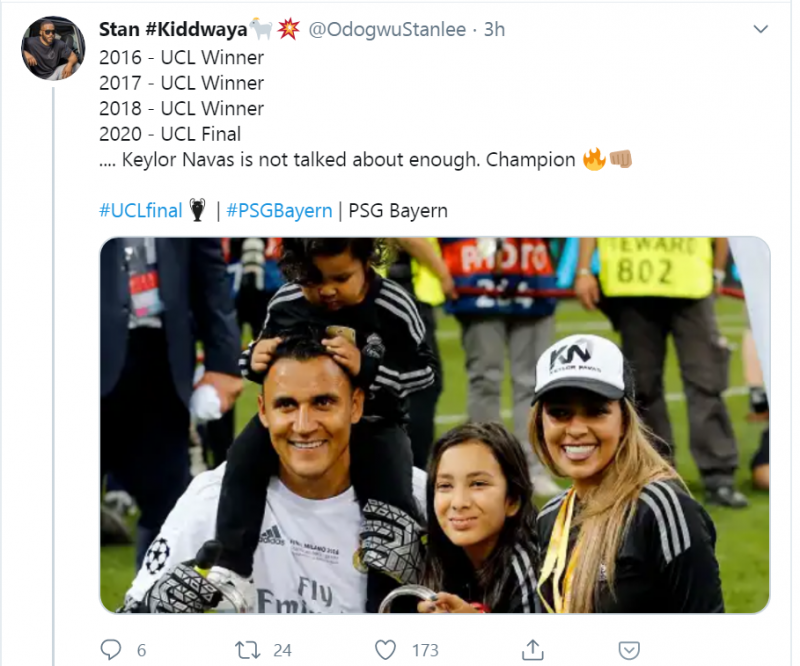View the 173 likes count
Viewport: 800px width, 666px height.
coord(425,650)
